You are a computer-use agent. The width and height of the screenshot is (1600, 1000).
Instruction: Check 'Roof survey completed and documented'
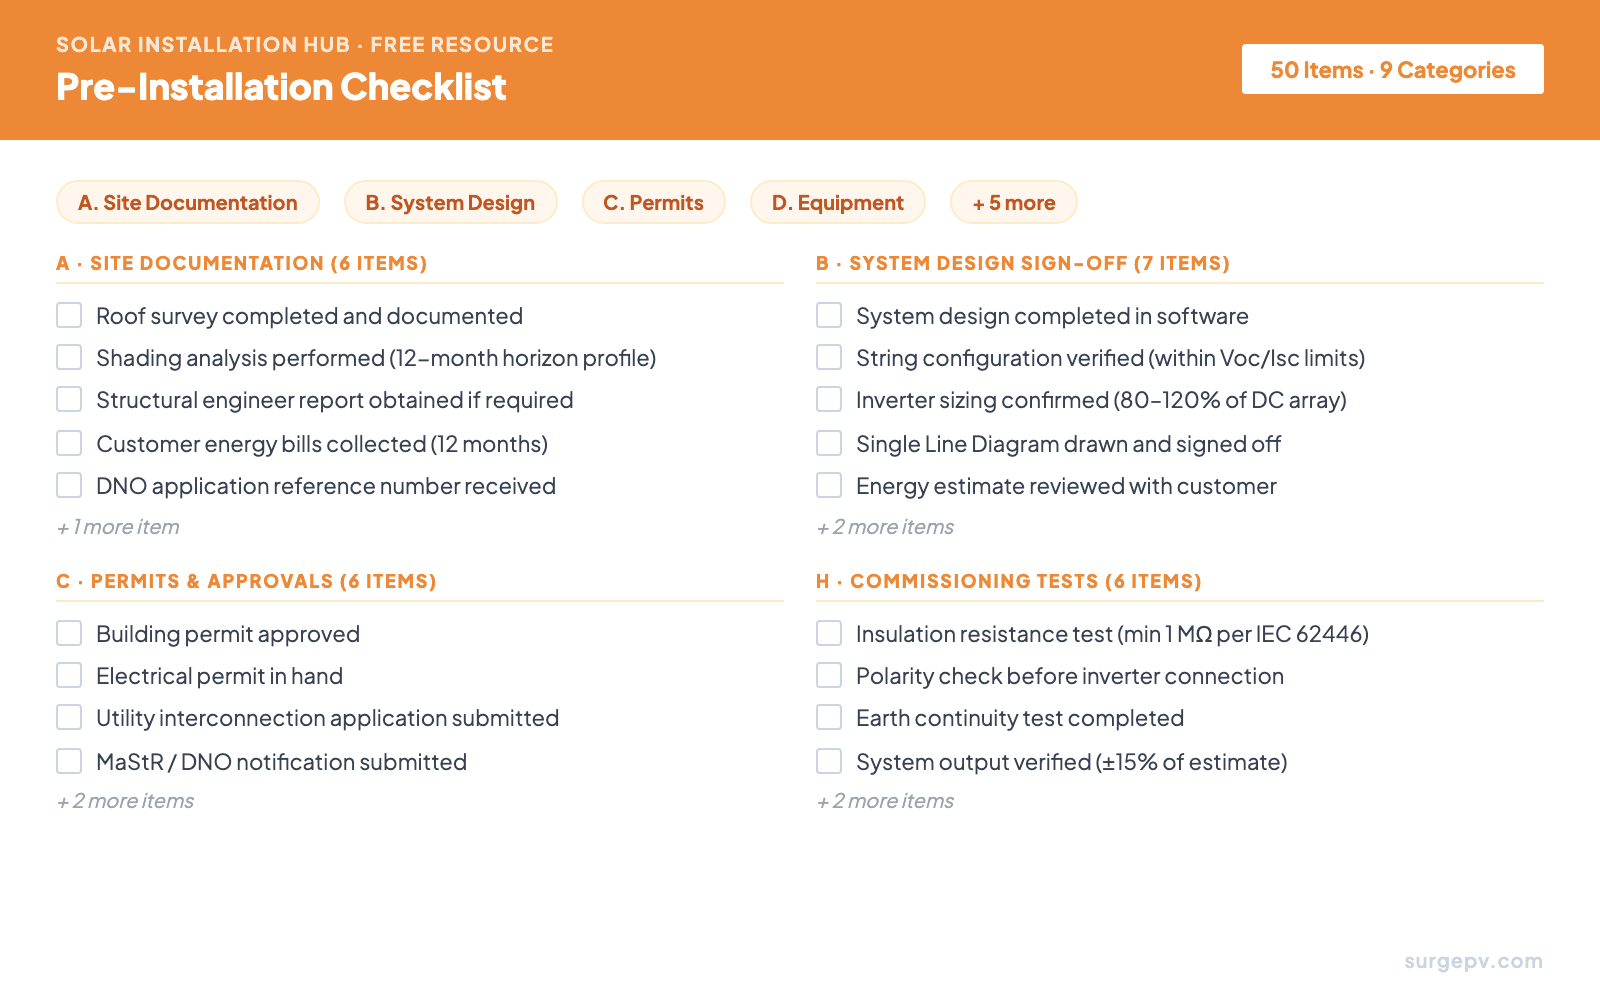[69, 315]
